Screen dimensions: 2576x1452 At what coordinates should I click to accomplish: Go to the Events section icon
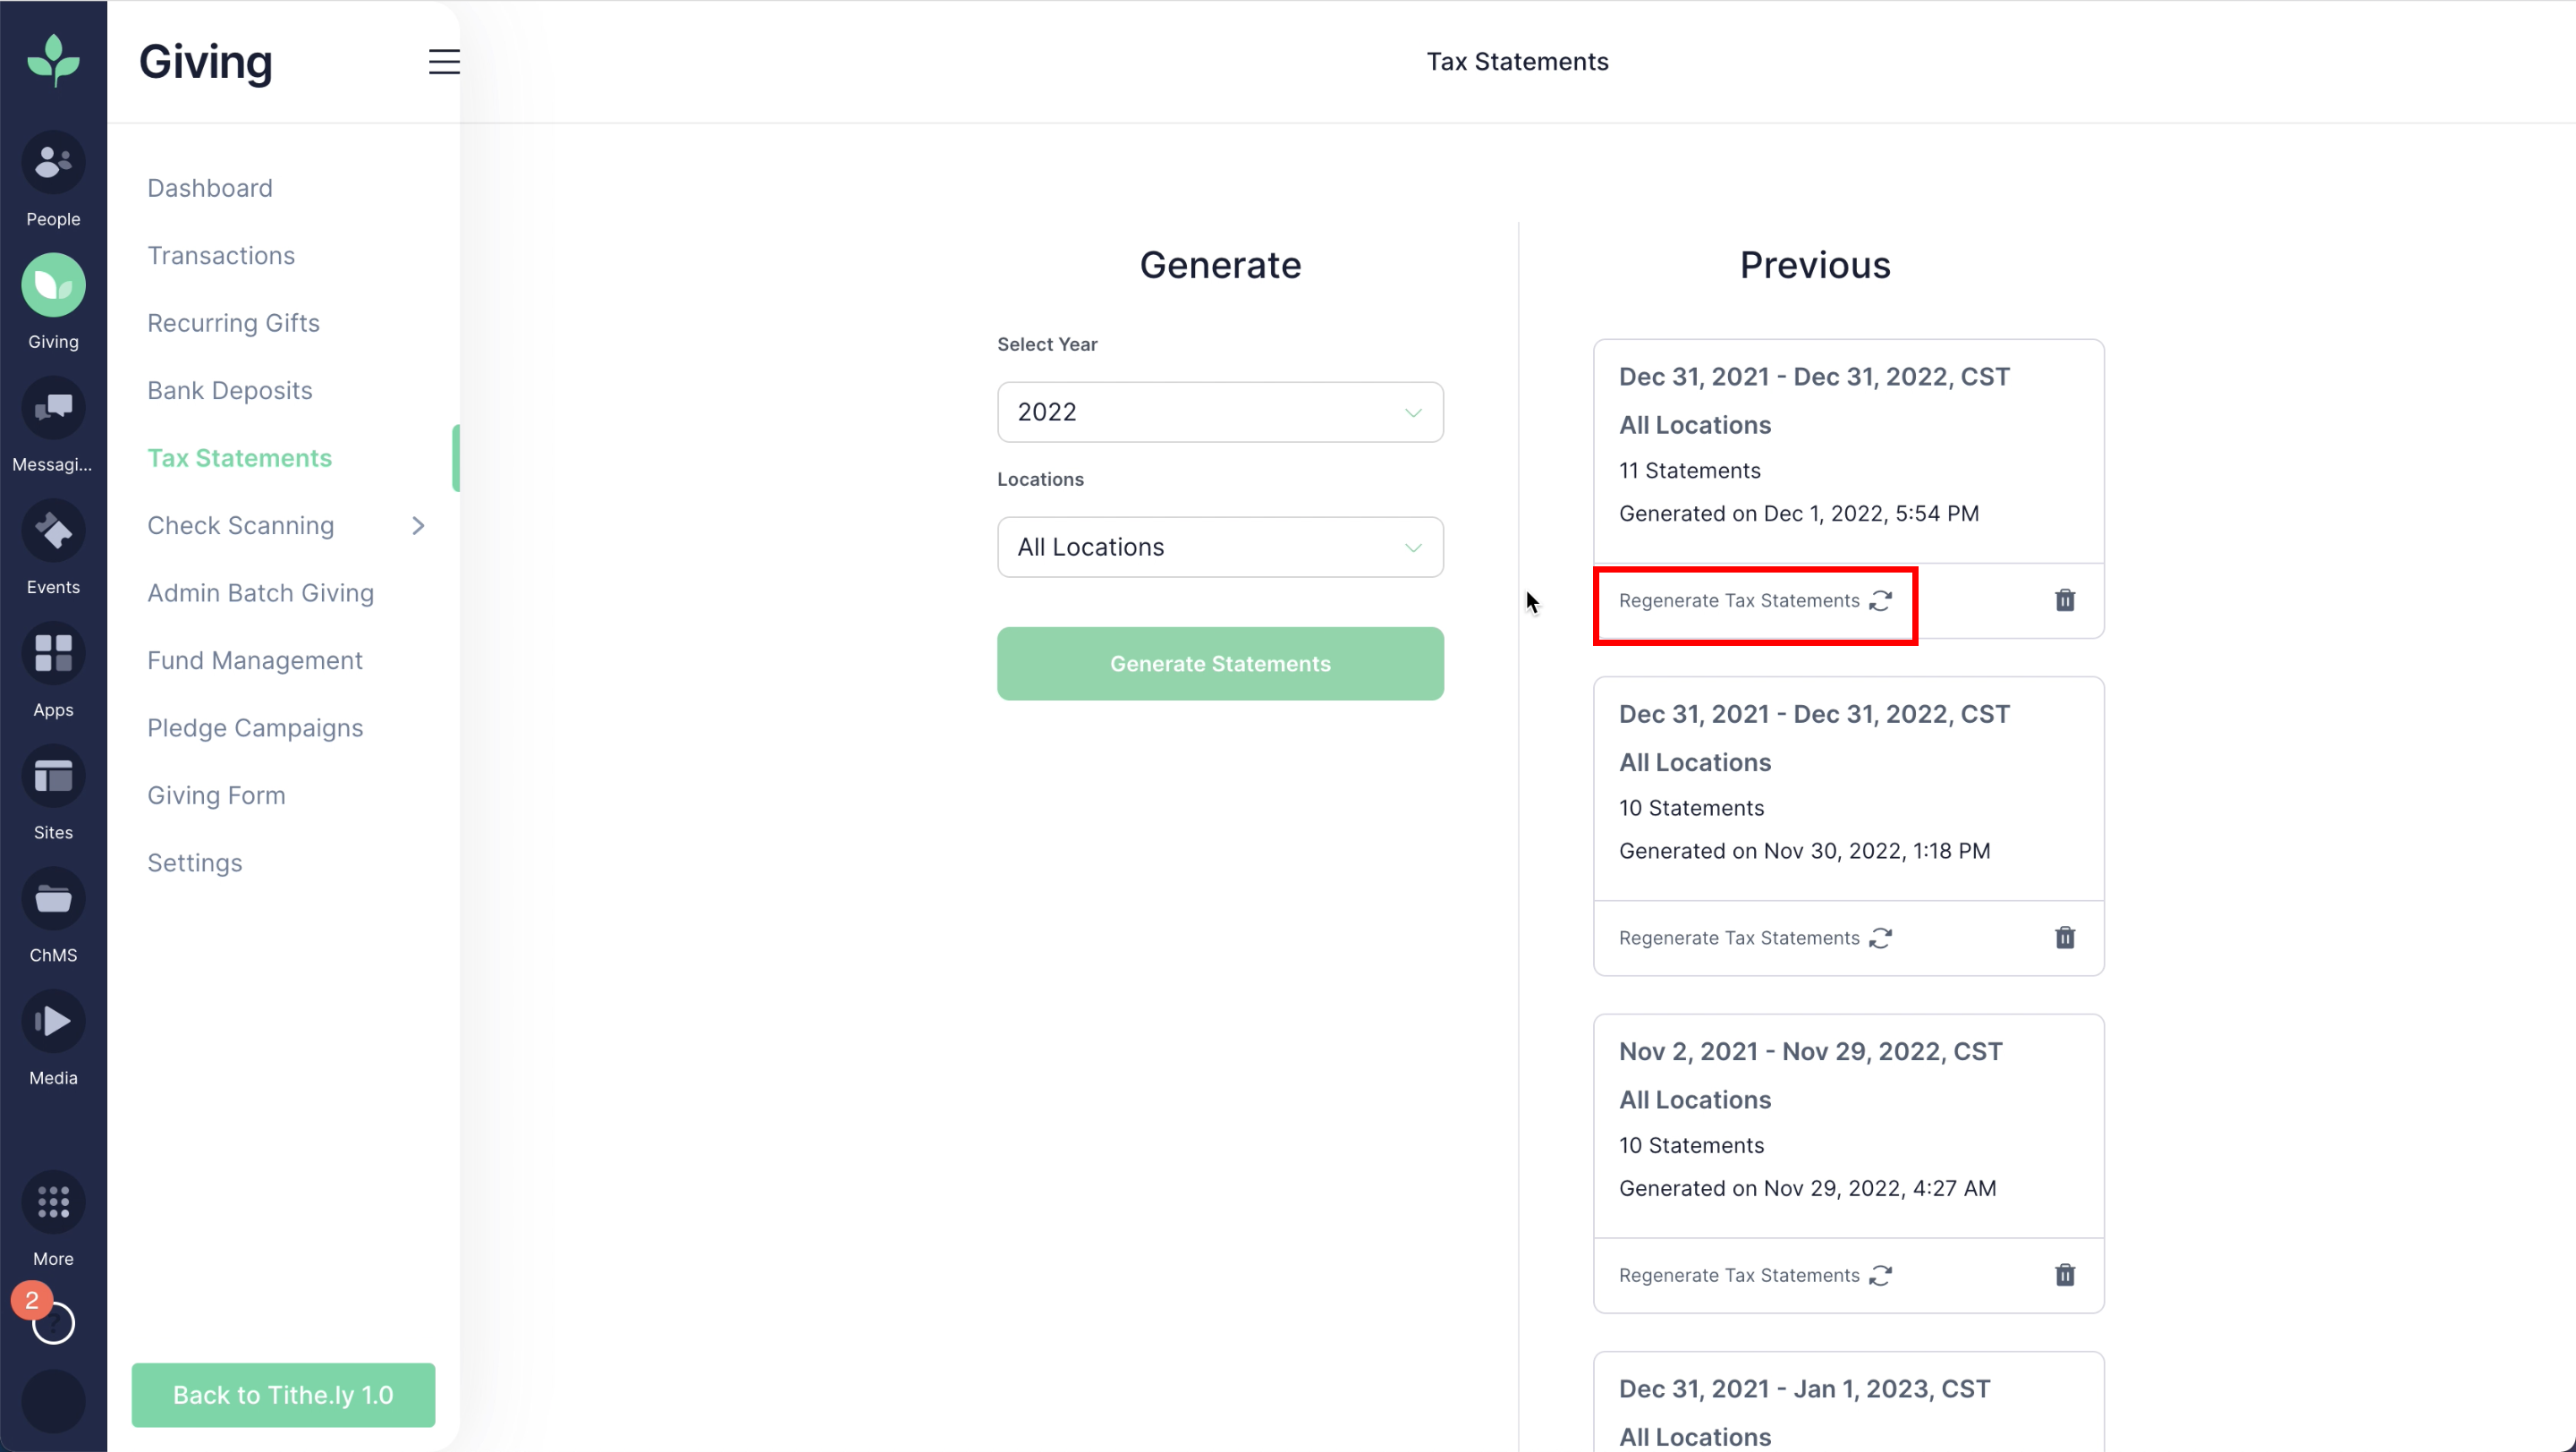[53, 531]
